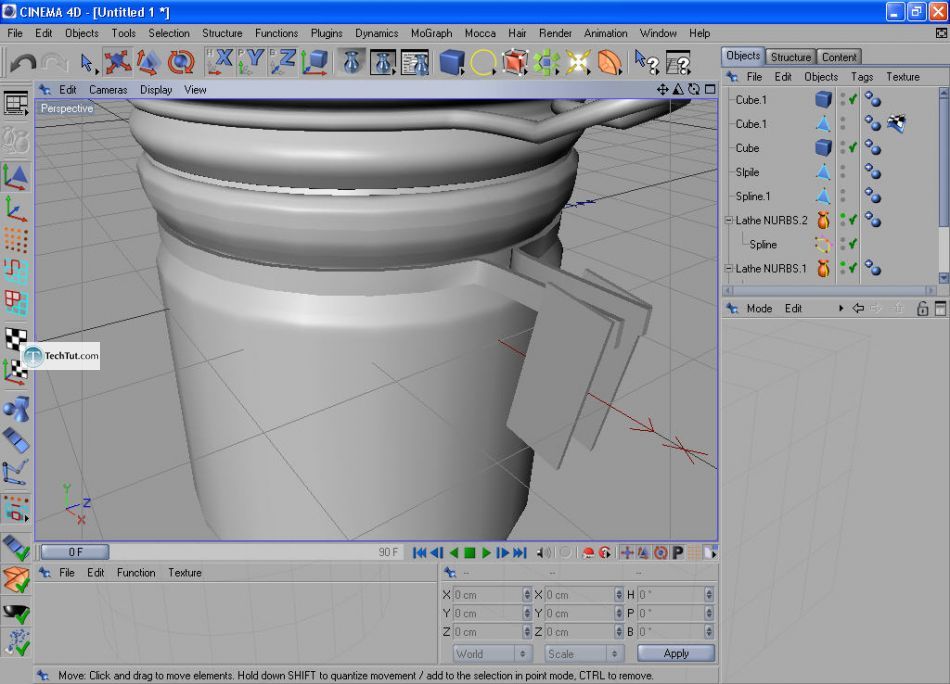Open the World coordinate dropdown
950x684 pixels.
tap(492, 654)
